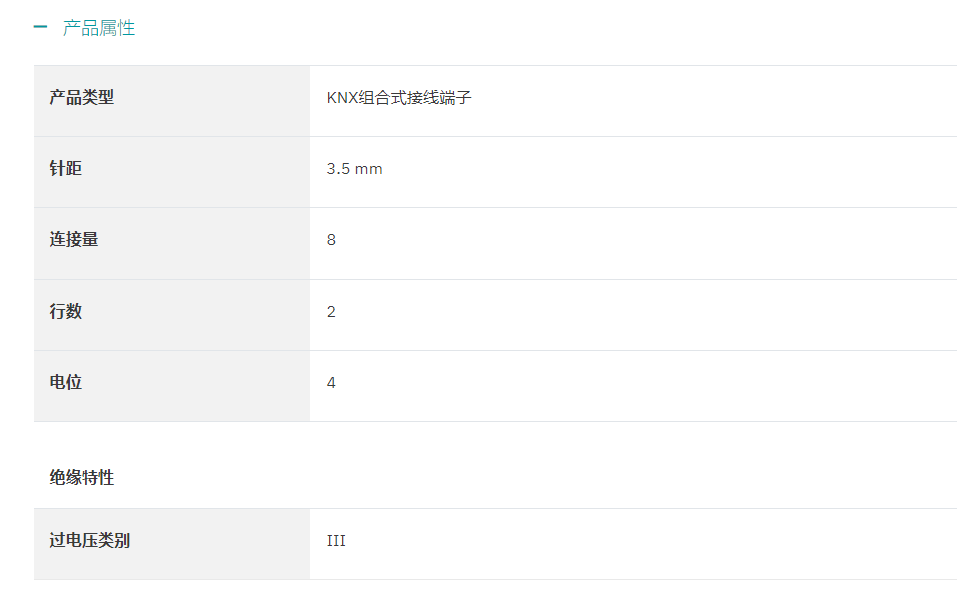Click the blank area of the 针距 value row
The height and width of the screenshot is (602, 971).
669,172
